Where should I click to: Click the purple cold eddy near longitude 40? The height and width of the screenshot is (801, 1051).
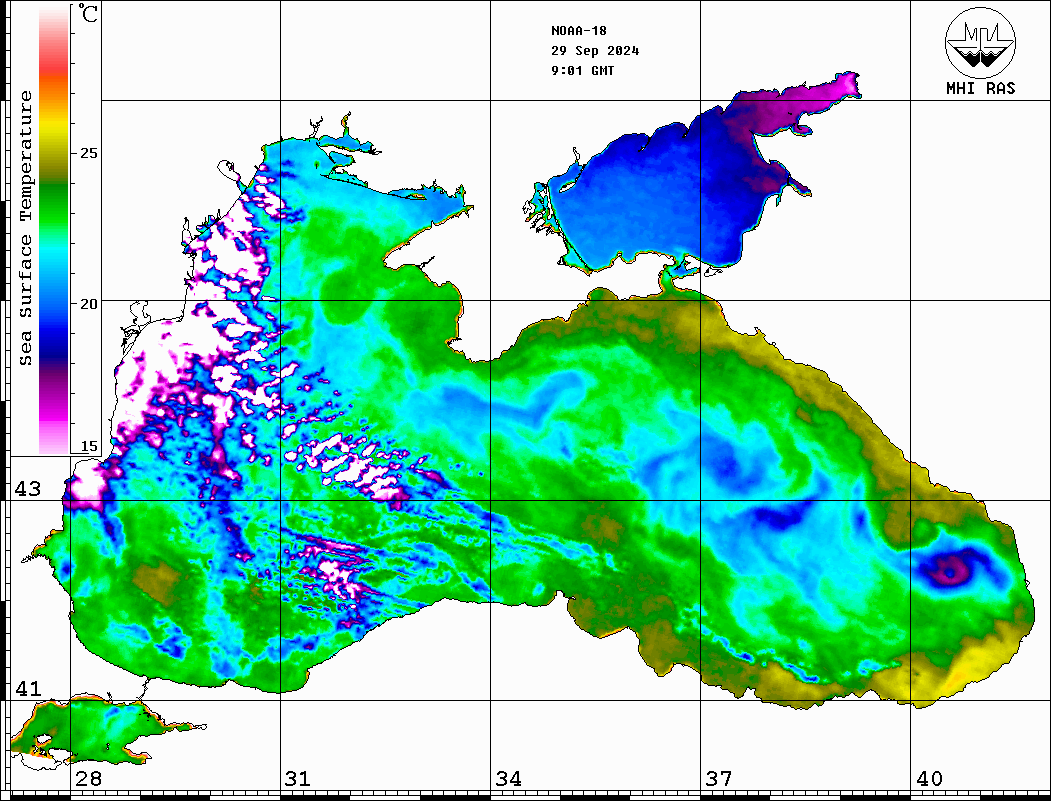pos(950,572)
